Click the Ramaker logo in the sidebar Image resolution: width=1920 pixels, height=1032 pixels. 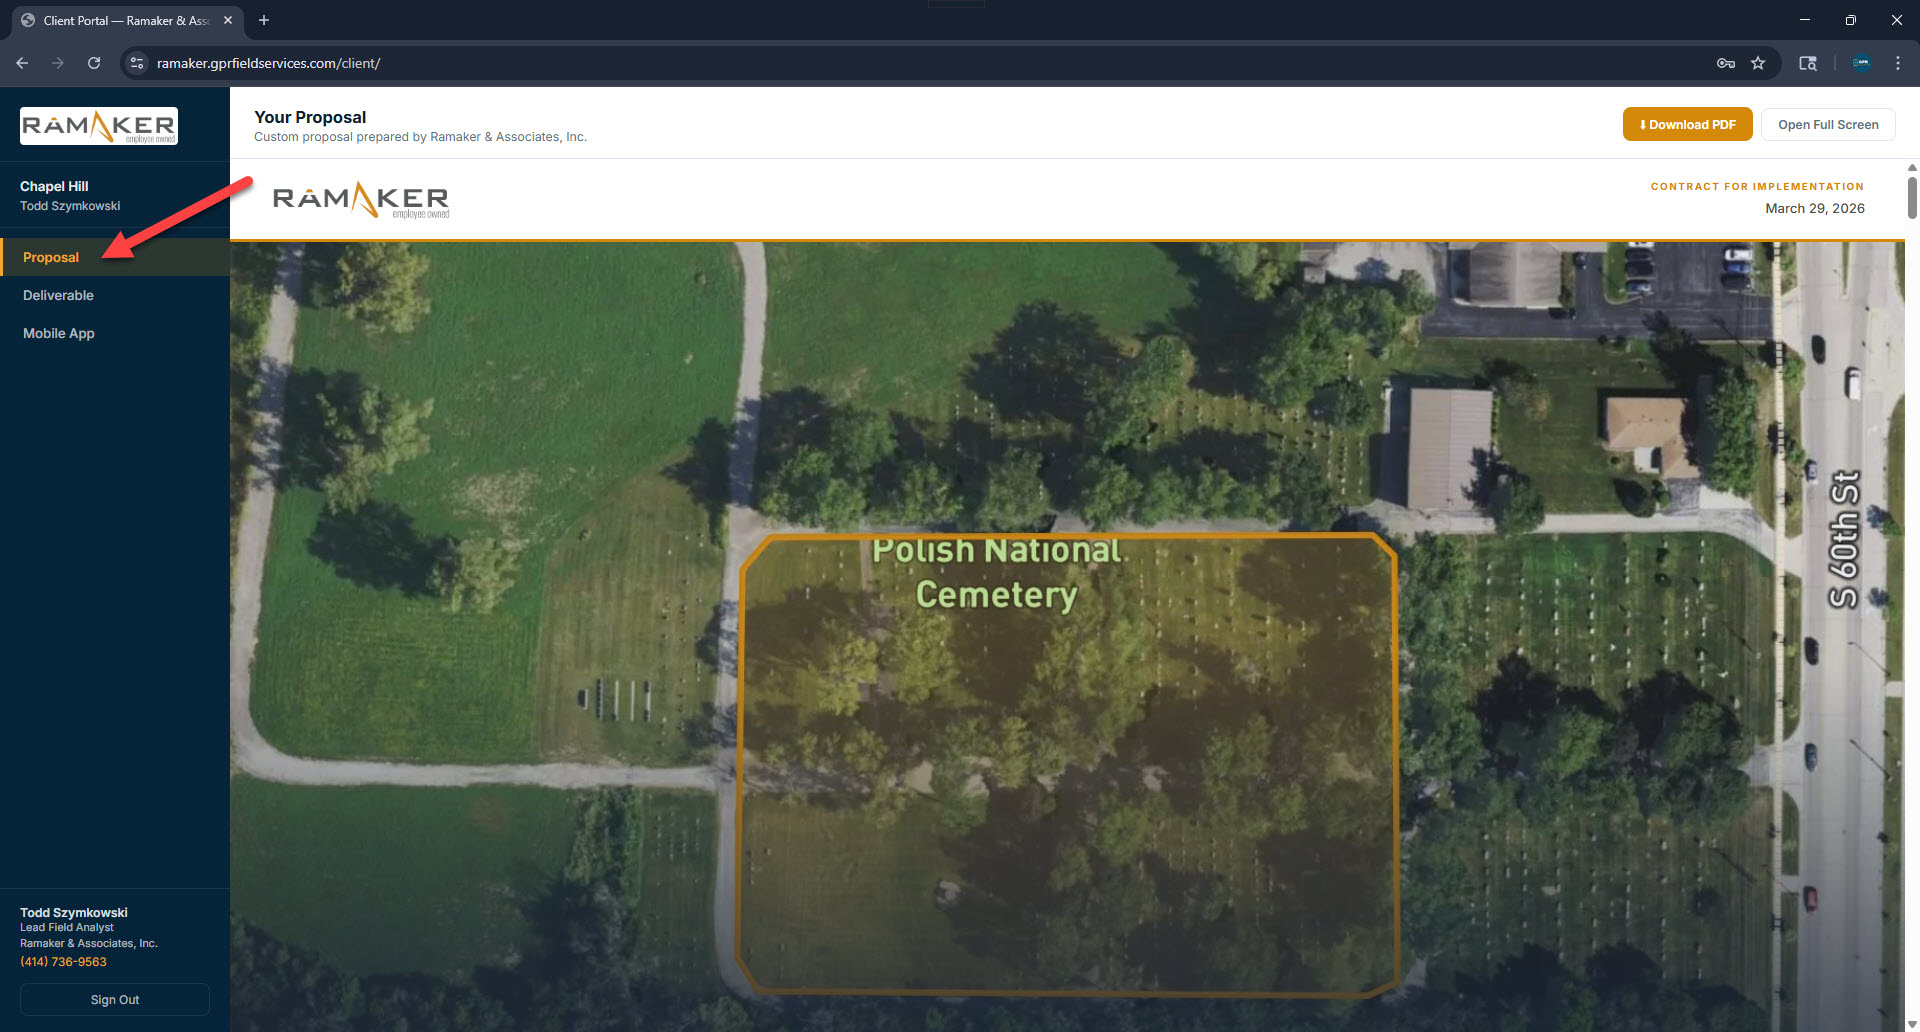tap(97, 125)
